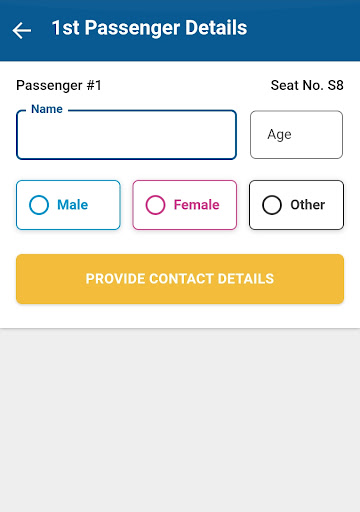
Task: Choose the blue-bordered Male gender box
Action: 68,205
